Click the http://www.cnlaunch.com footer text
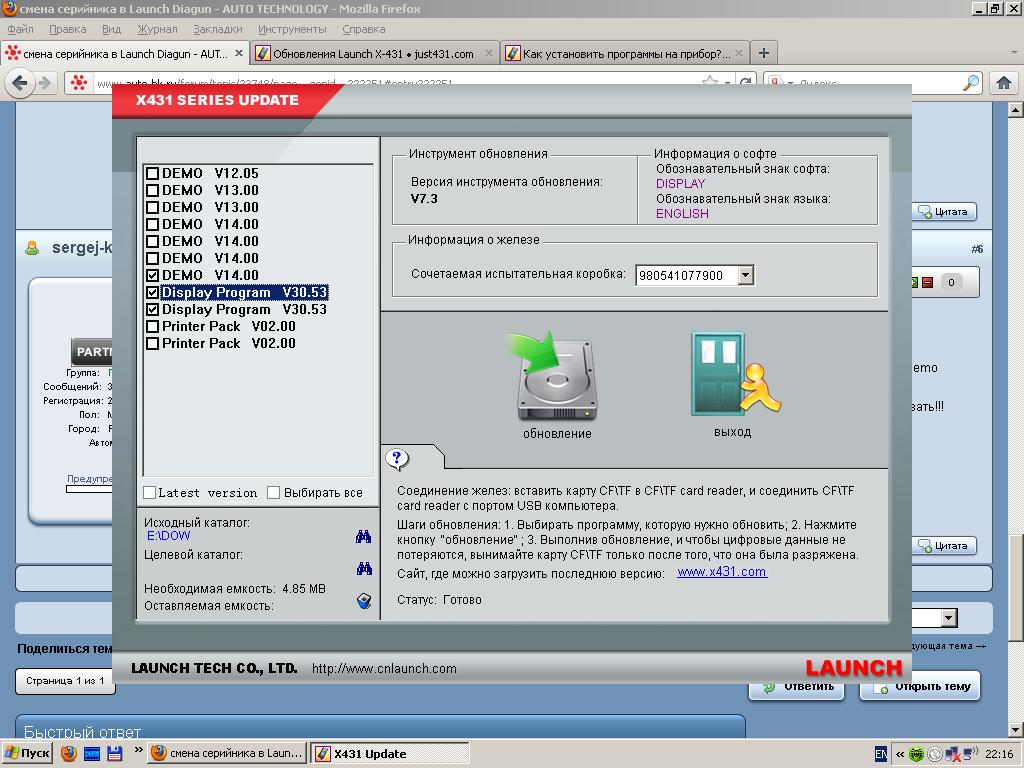Screen dimensions: 1024x768 (384, 668)
